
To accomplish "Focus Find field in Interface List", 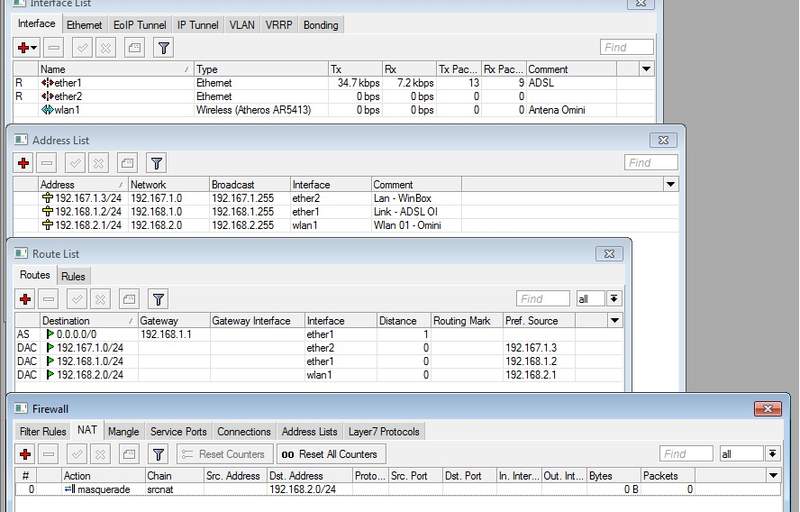I will click(x=627, y=47).
